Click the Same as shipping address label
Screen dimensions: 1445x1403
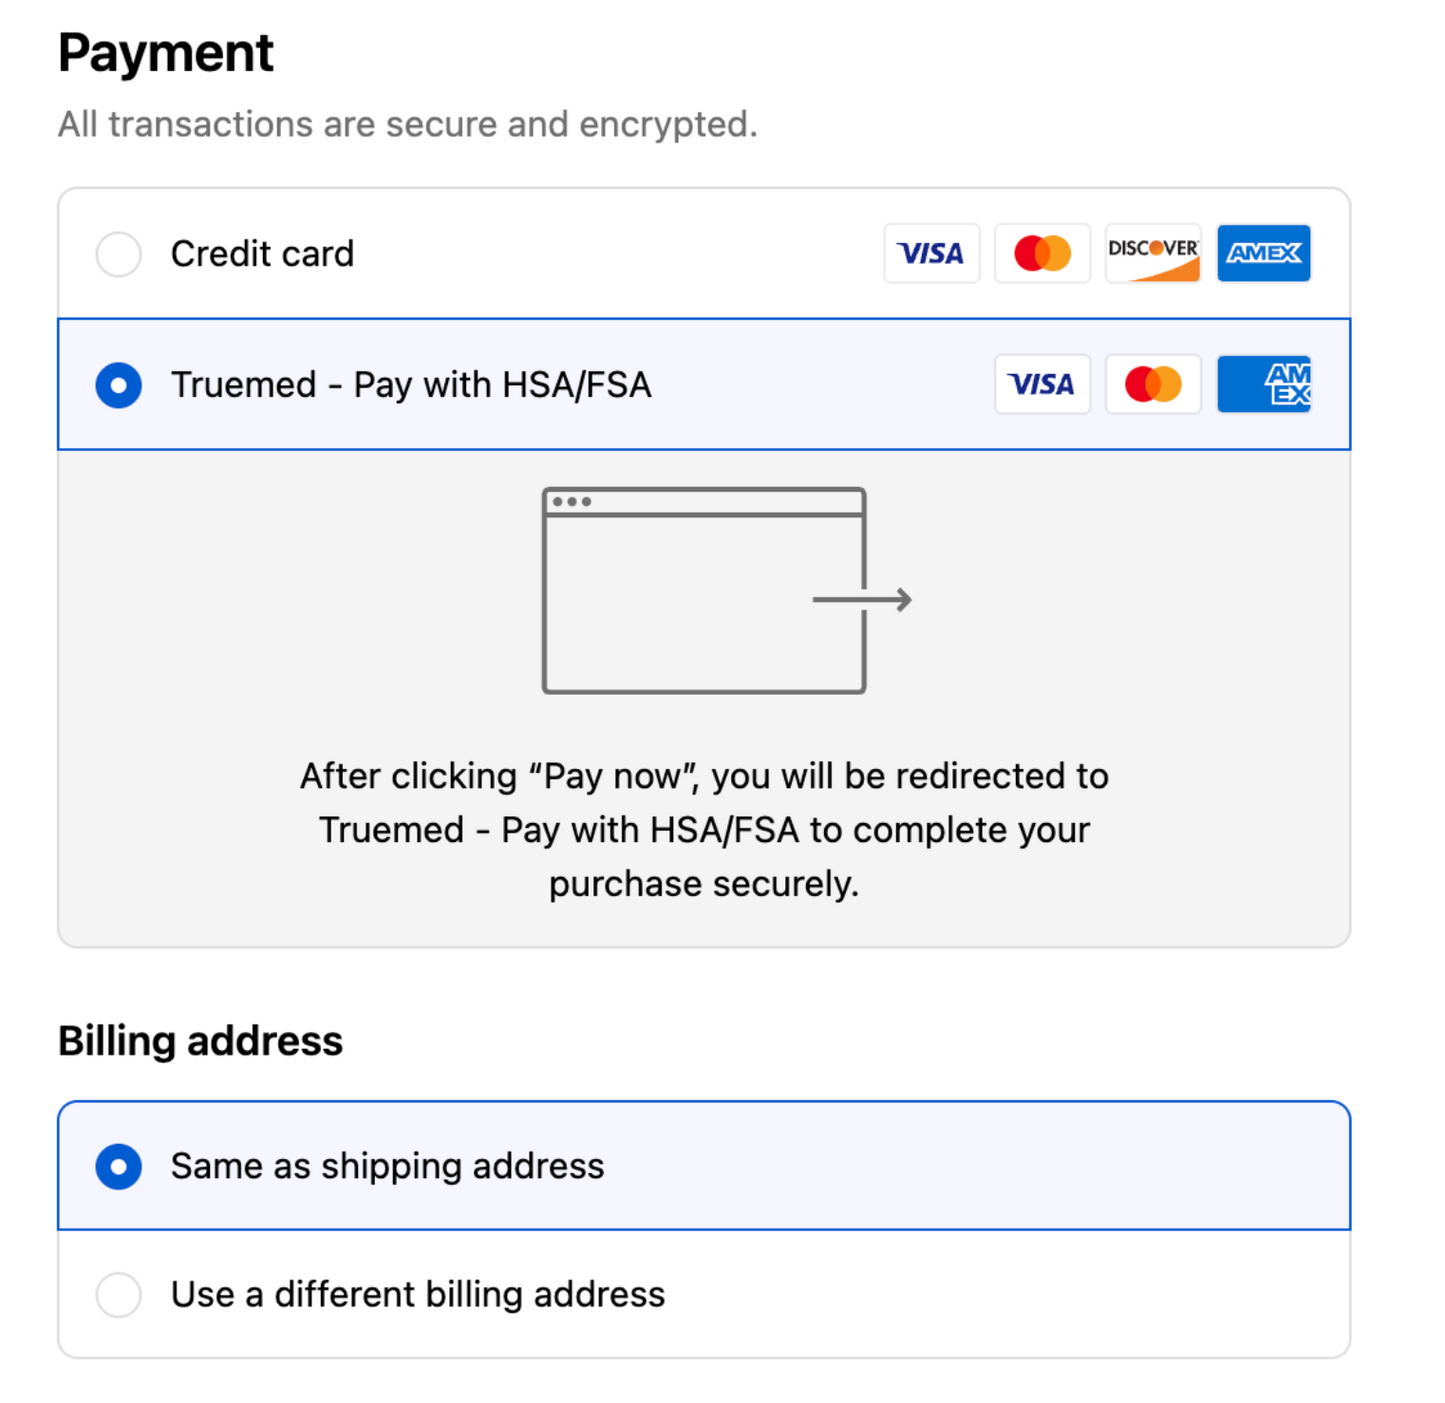(388, 1166)
